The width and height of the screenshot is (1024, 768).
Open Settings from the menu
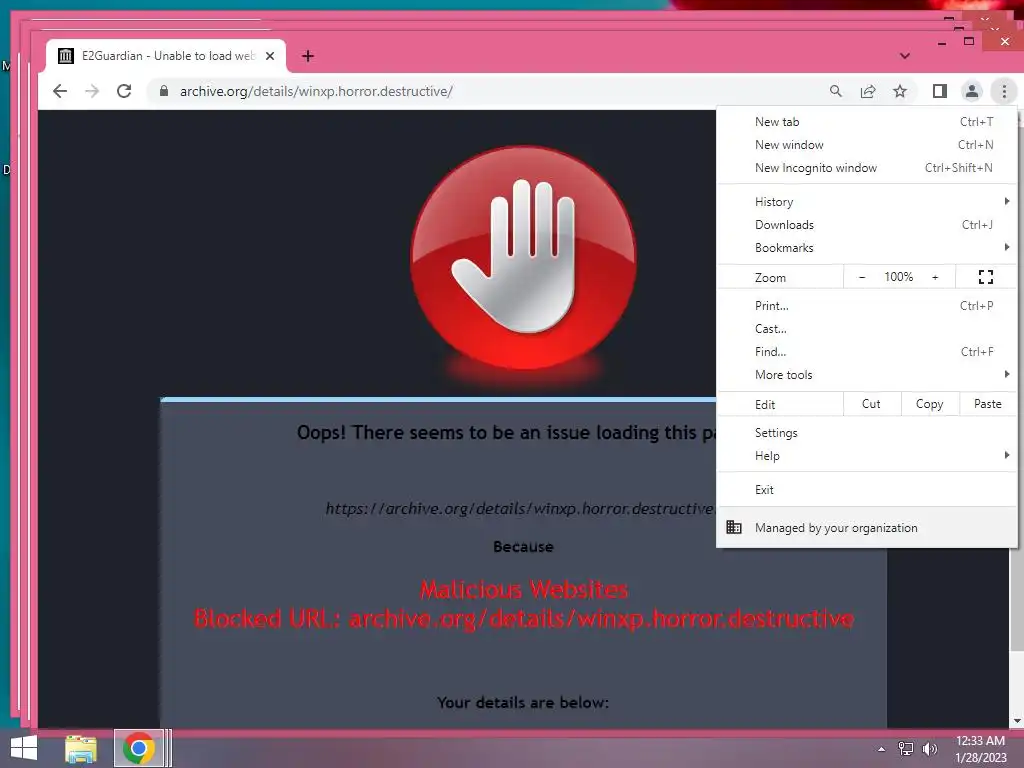(867, 433)
